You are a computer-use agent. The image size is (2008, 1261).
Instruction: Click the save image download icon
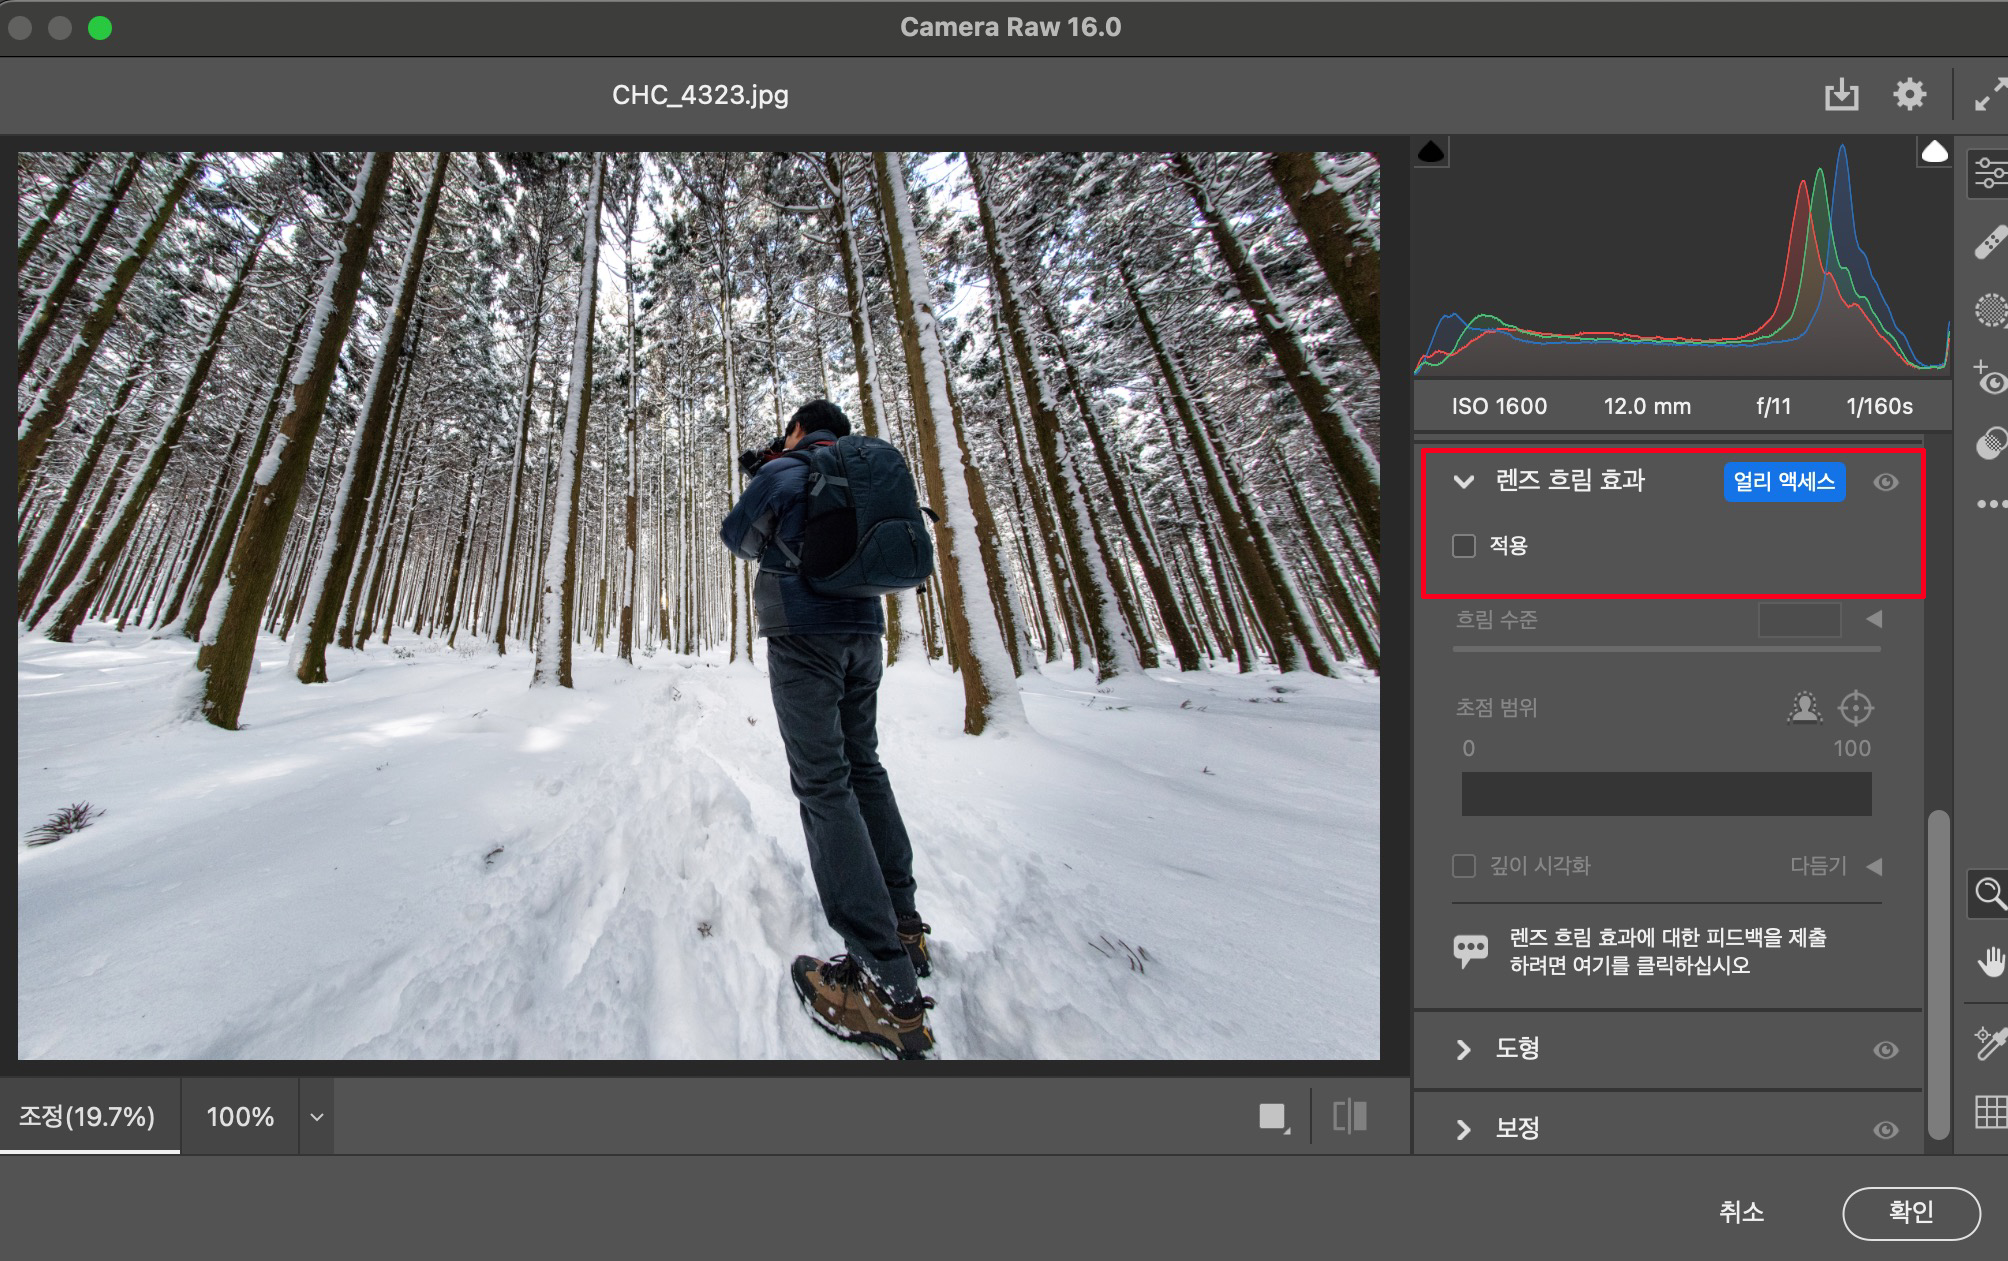coord(1841,95)
